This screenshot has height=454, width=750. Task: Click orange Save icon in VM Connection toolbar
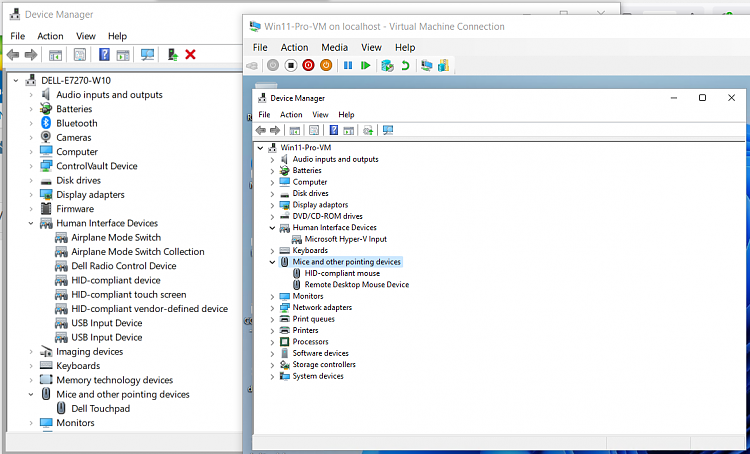(x=326, y=65)
